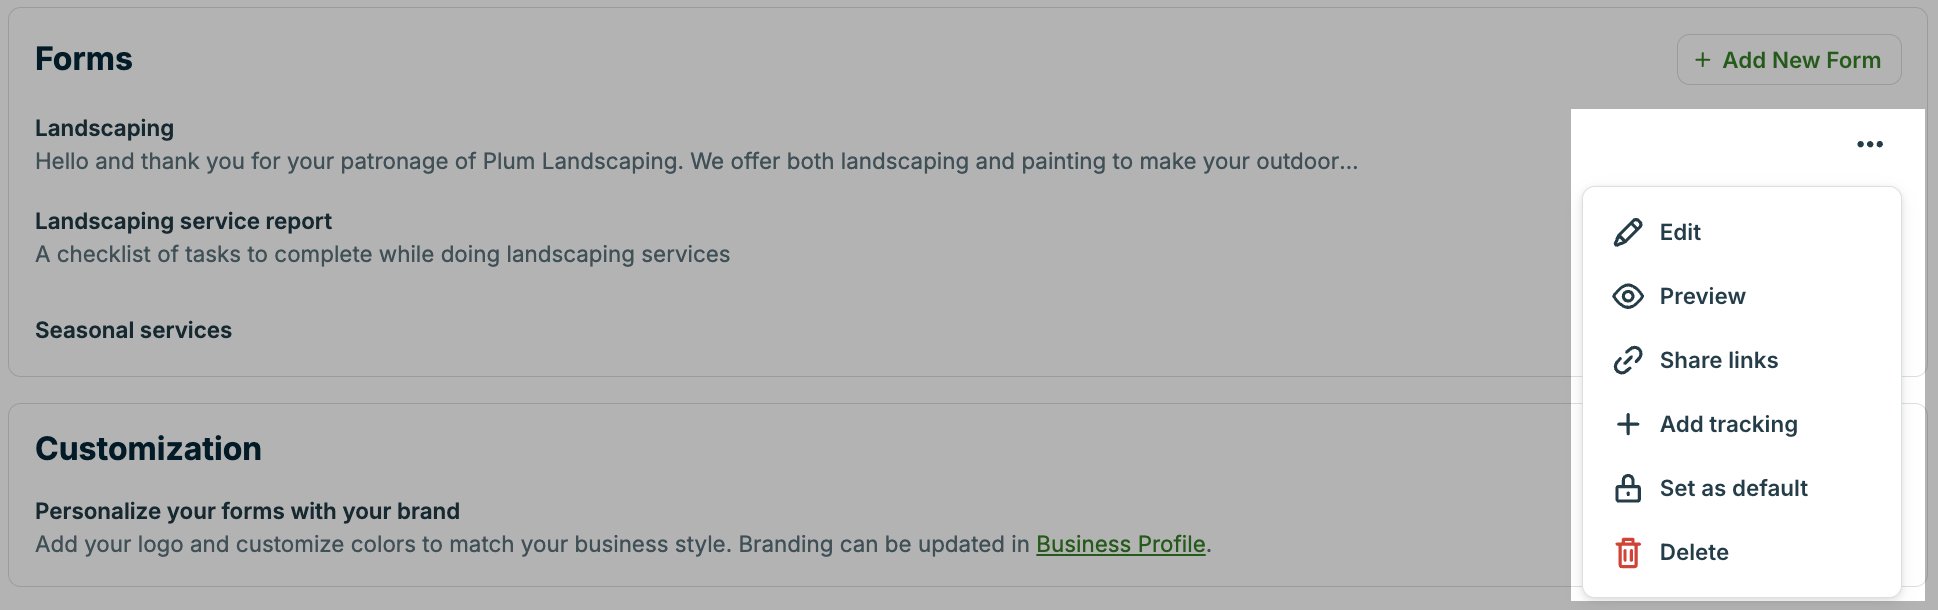Choose Preview from the context menu

point(1702,296)
